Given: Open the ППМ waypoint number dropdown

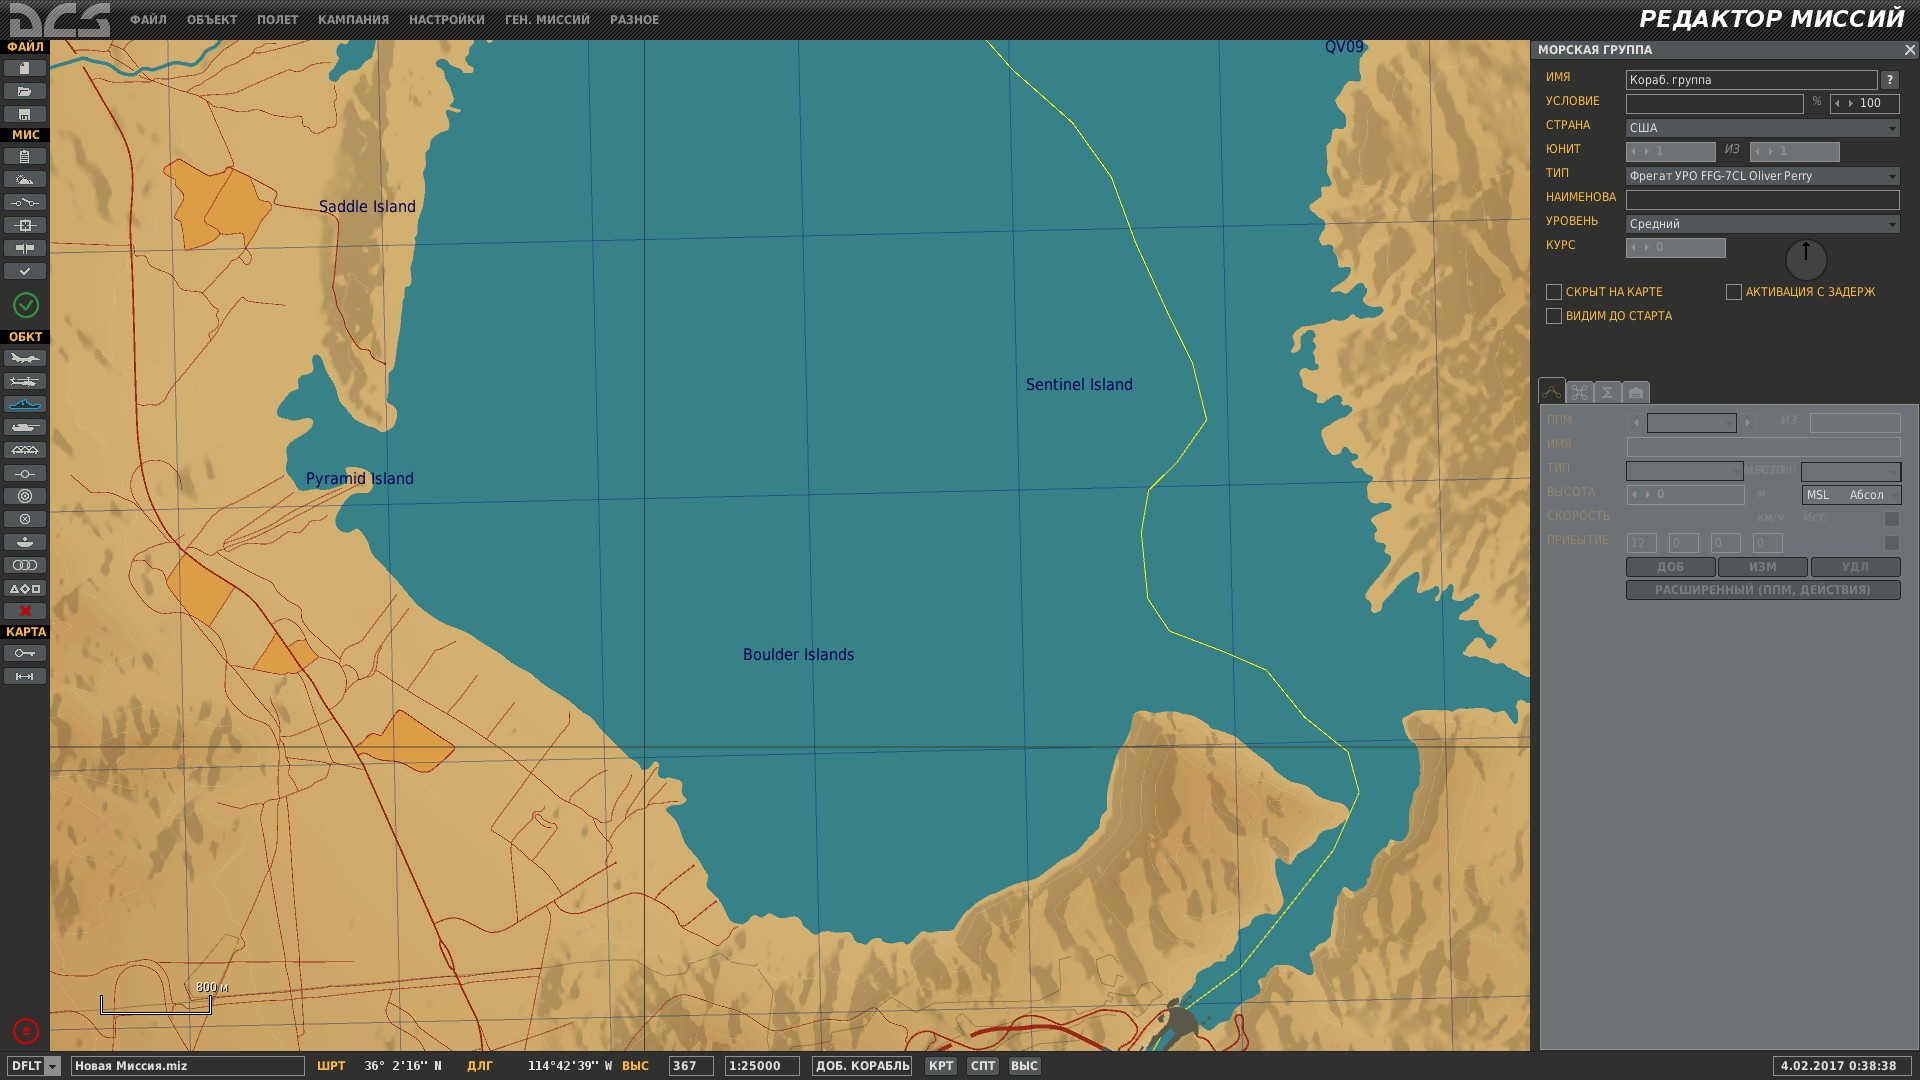Looking at the screenshot, I should [1692, 423].
